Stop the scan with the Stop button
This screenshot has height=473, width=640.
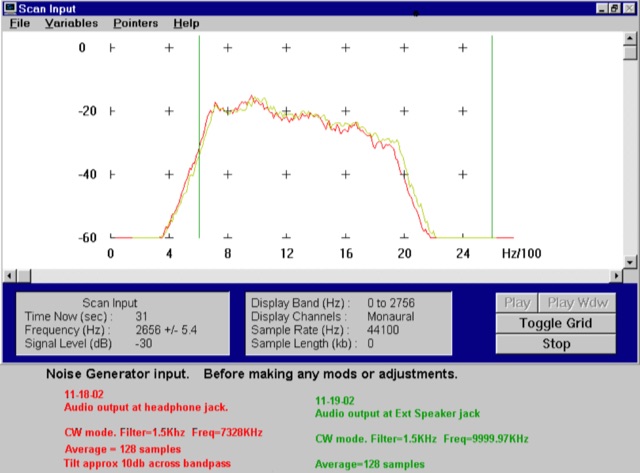coord(556,344)
